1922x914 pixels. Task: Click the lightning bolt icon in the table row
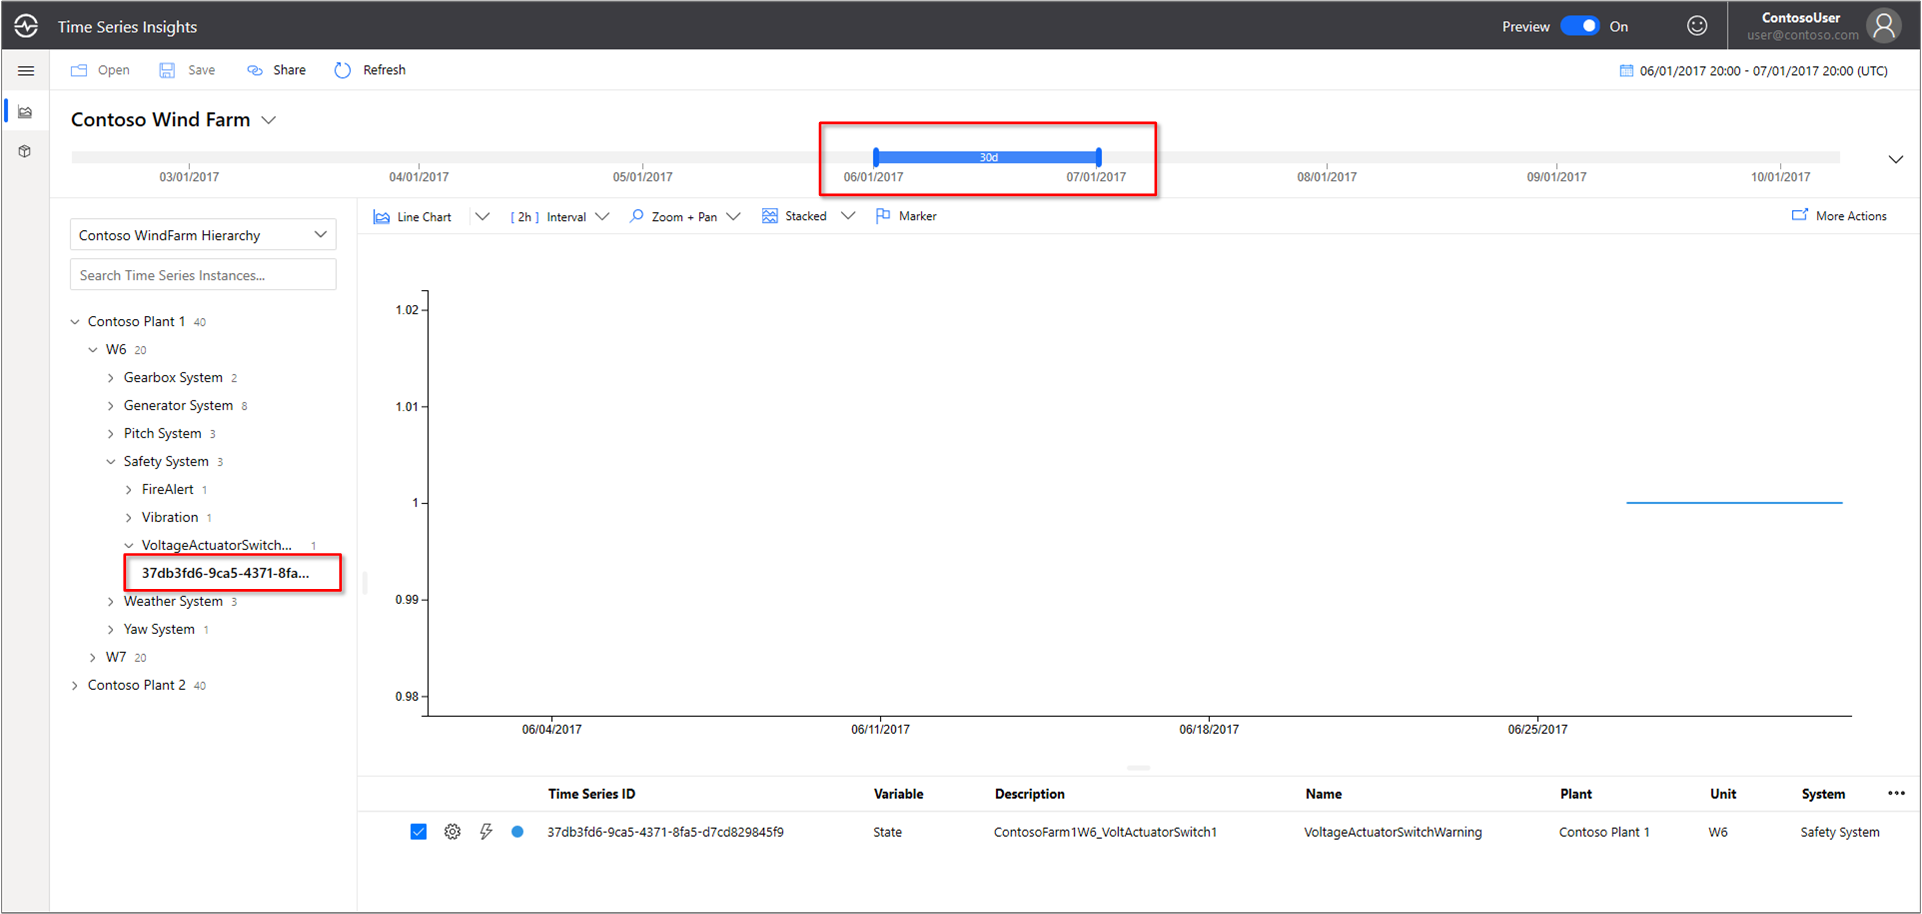click(486, 831)
